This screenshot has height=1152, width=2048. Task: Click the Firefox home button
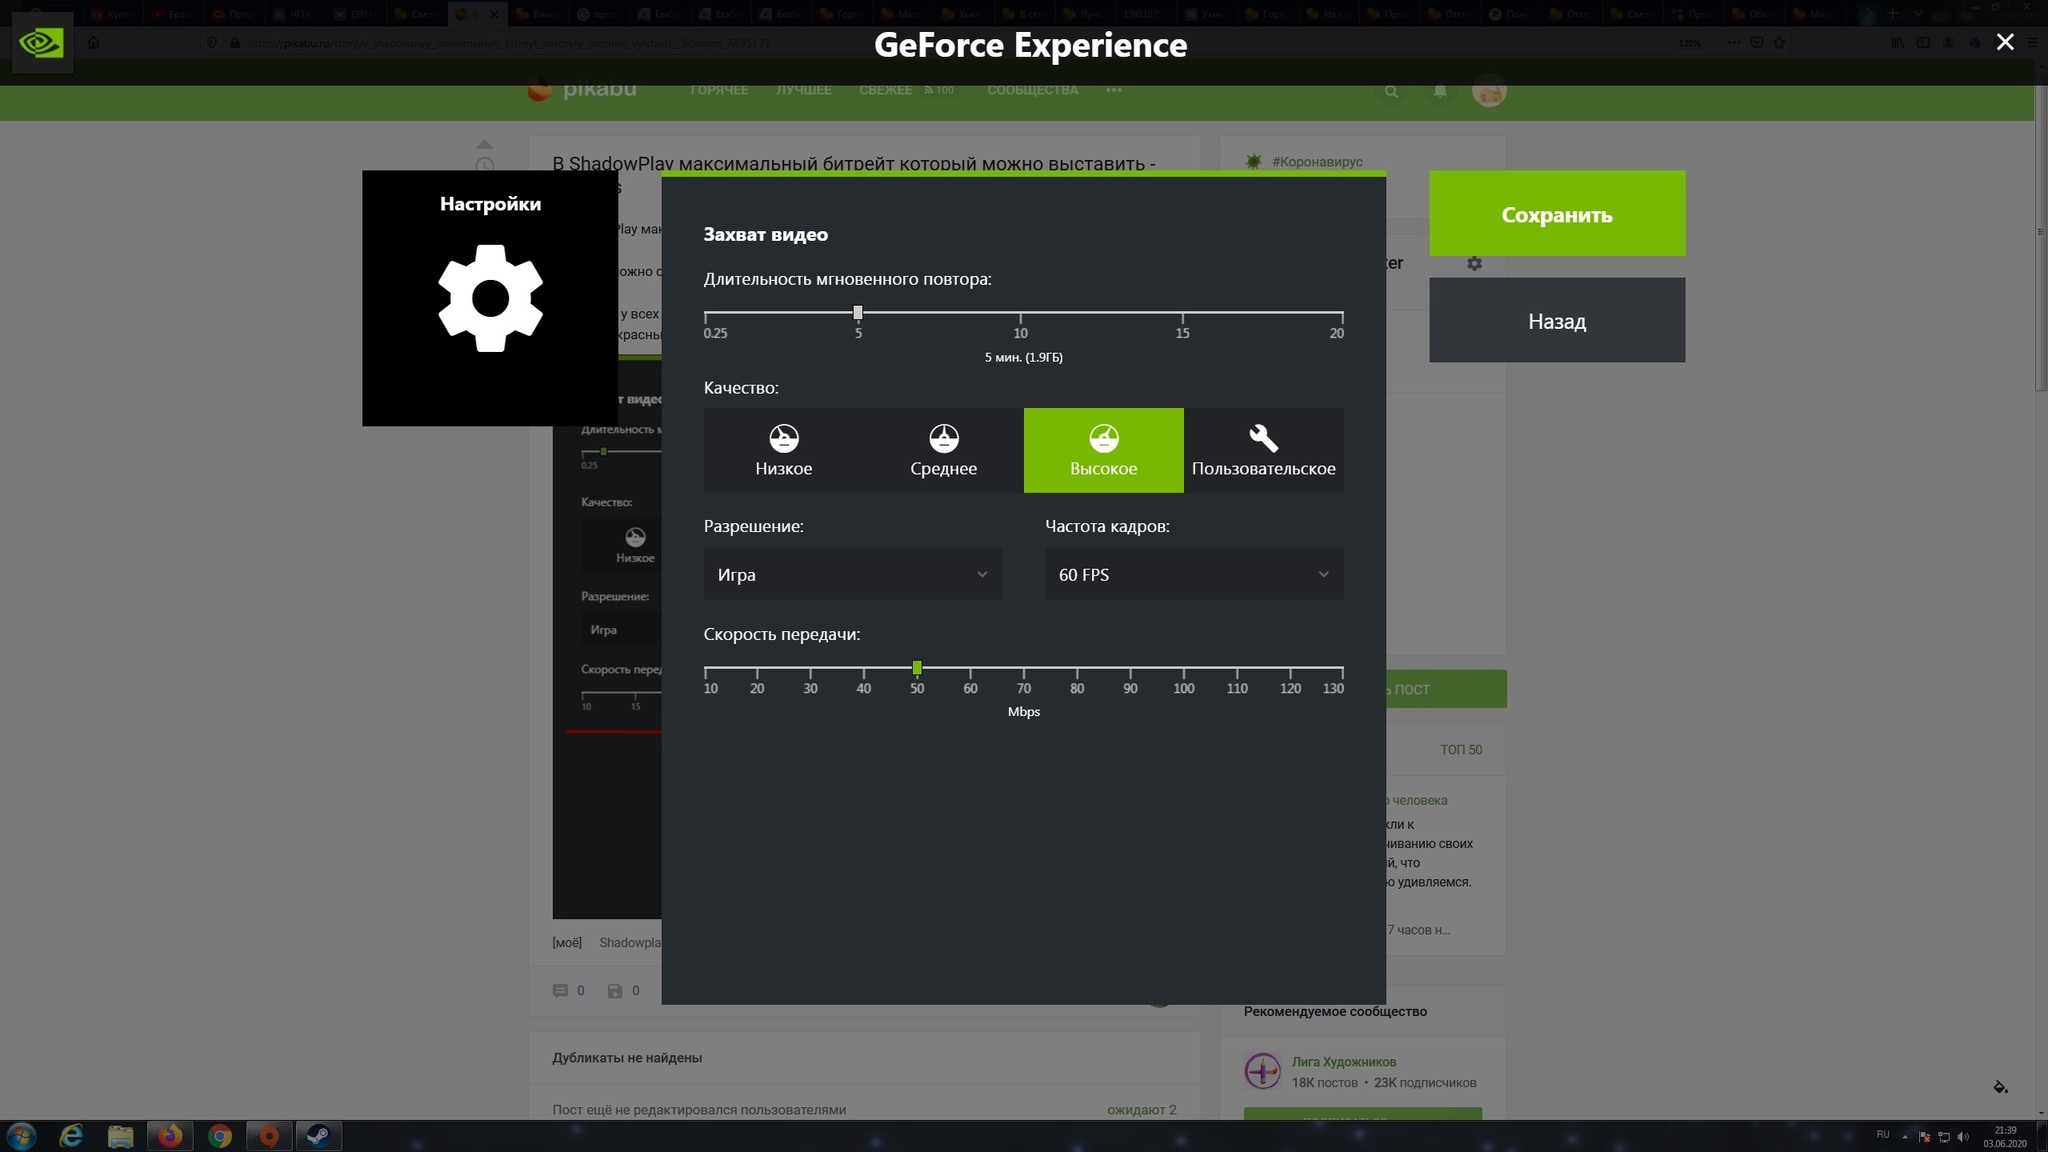[94, 43]
